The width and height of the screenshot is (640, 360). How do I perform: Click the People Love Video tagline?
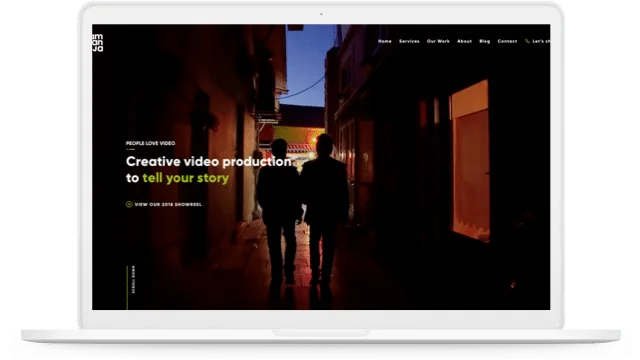click(150, 143)
